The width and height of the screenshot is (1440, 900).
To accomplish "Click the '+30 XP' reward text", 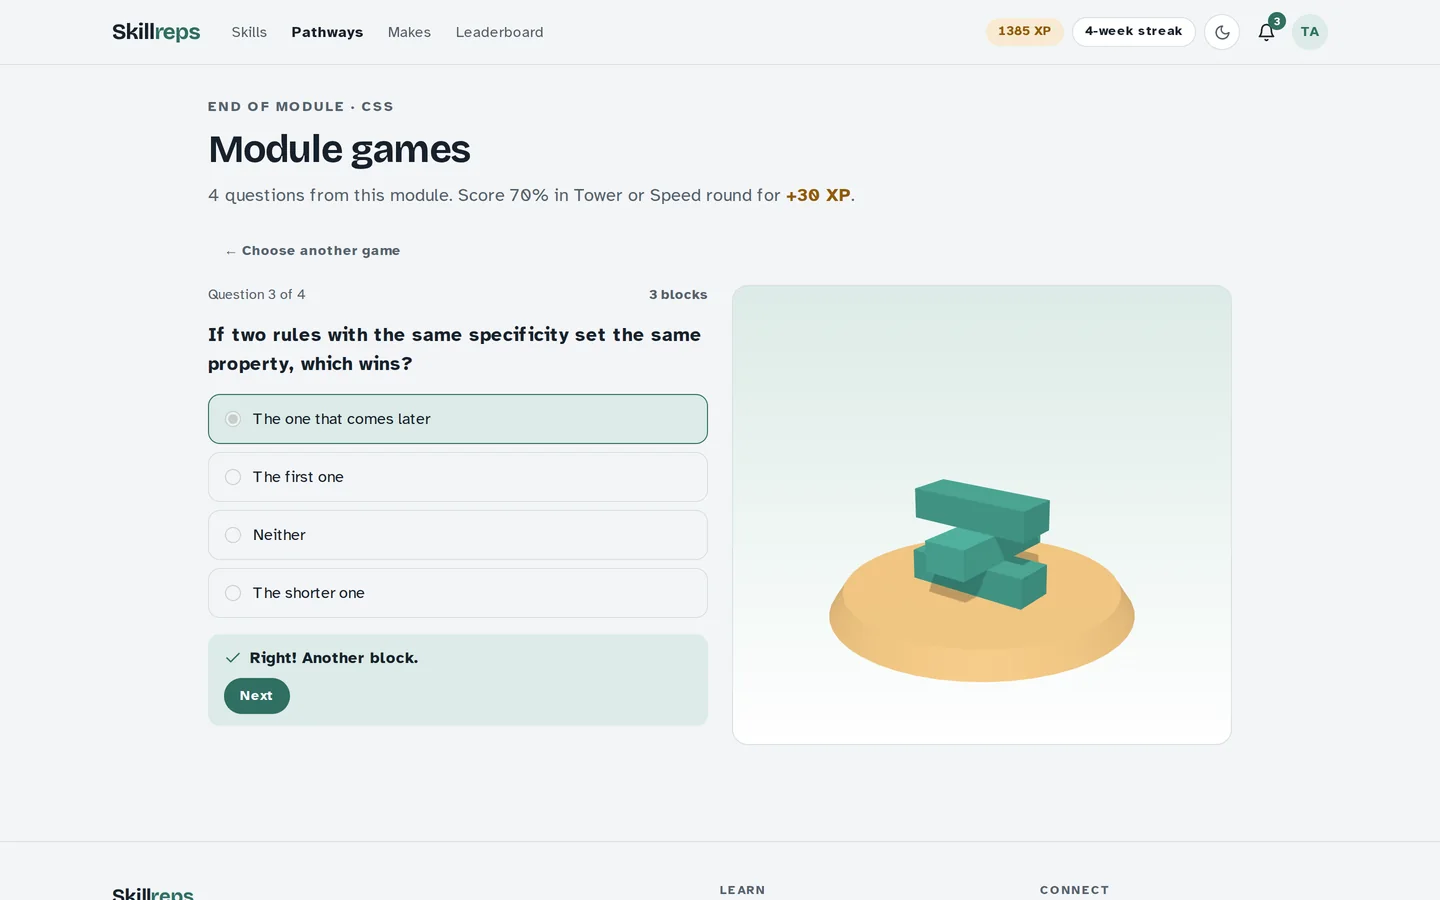I will (x=818, y=195).
